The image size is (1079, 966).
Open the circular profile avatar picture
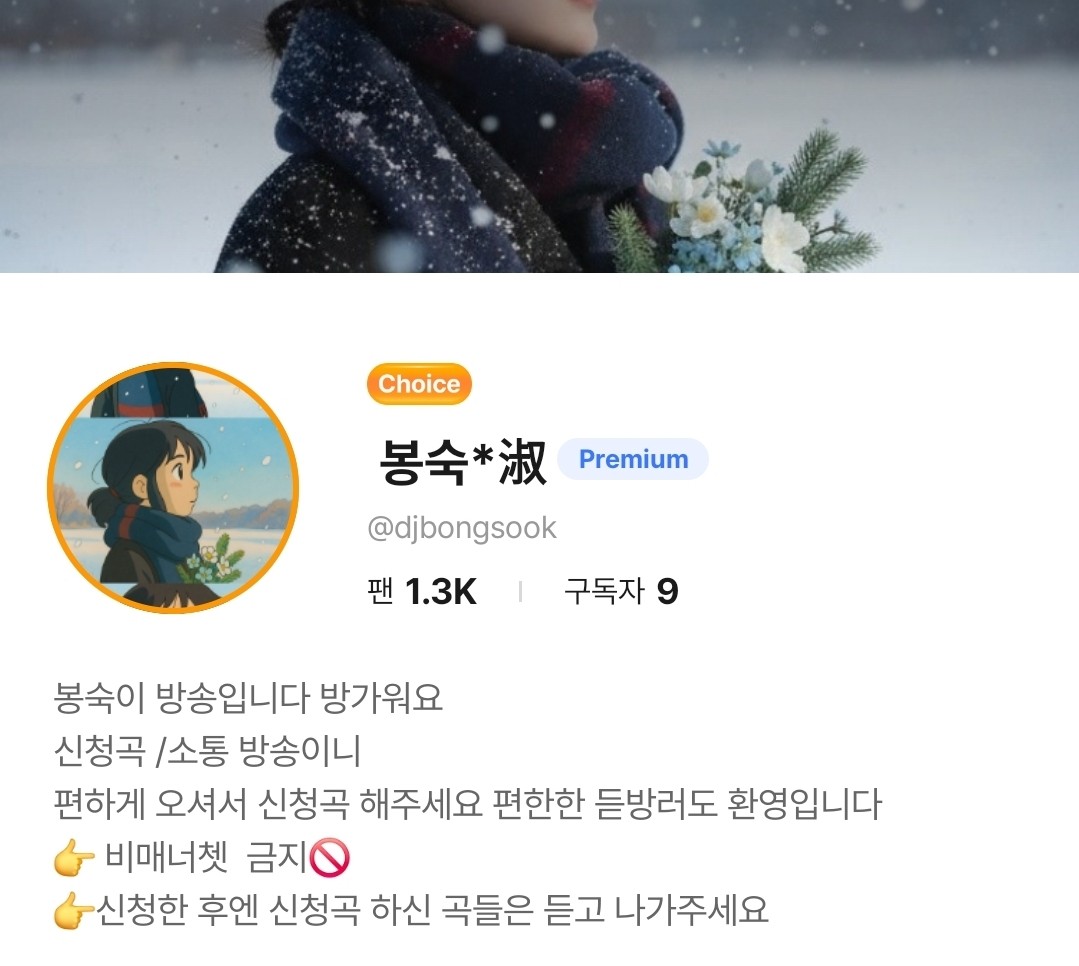[x=173, y=487]
